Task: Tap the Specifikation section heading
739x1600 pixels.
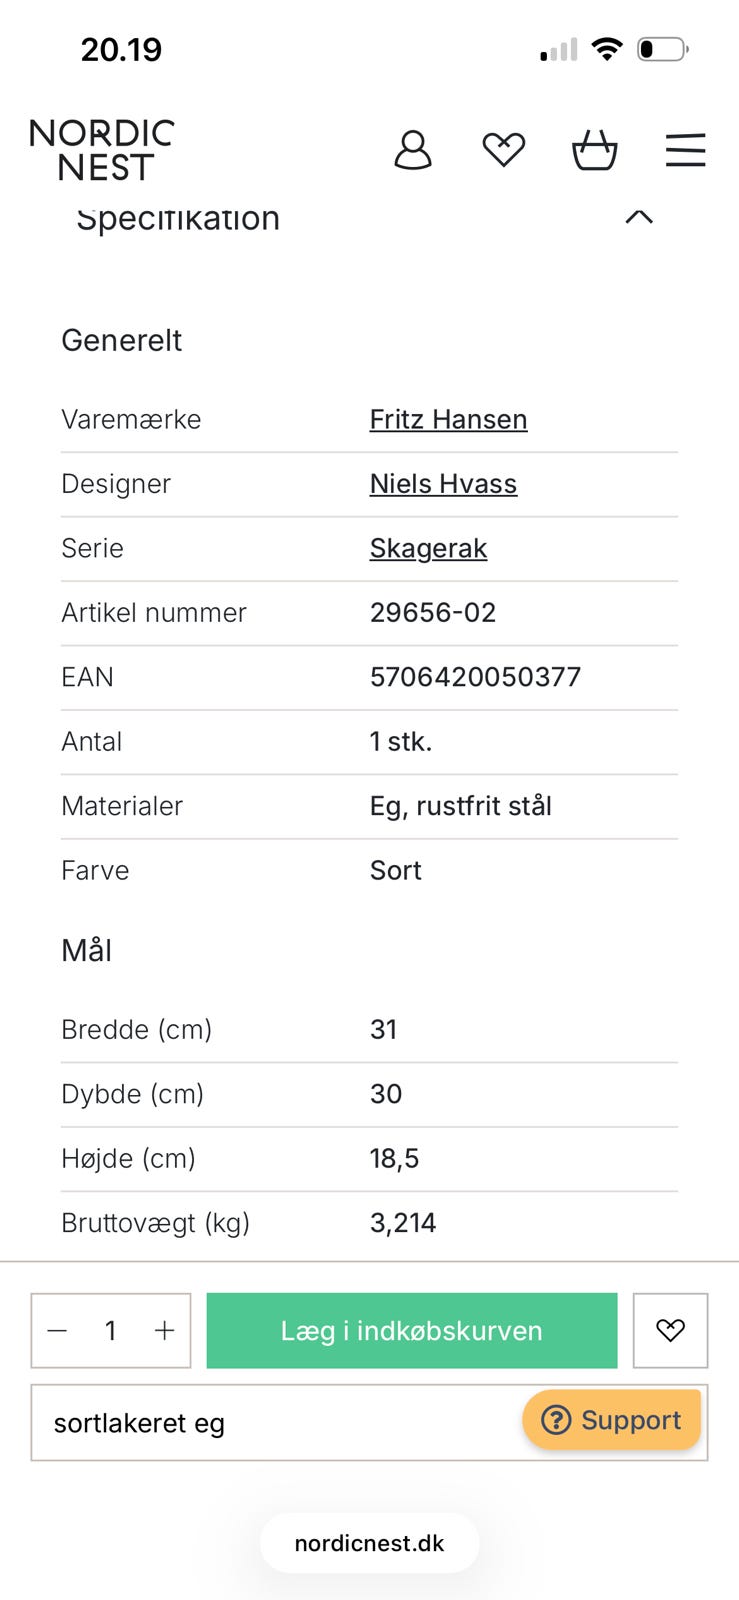Action: click(x=178, y=218)
